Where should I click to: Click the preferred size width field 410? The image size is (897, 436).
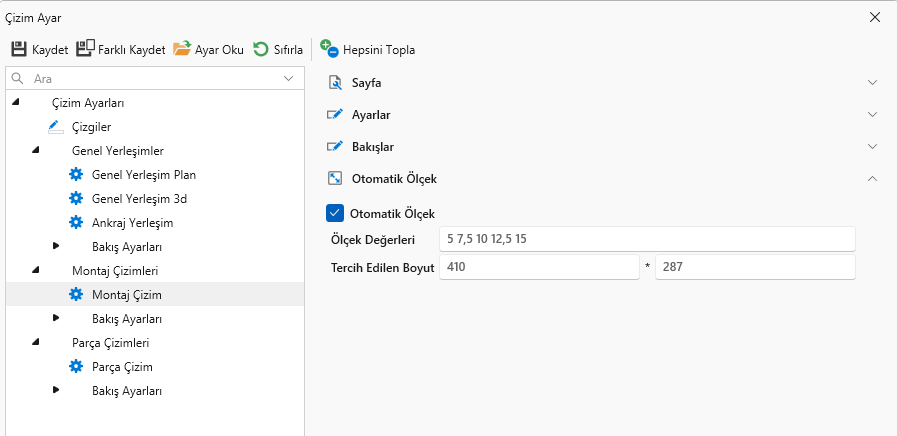538,268
